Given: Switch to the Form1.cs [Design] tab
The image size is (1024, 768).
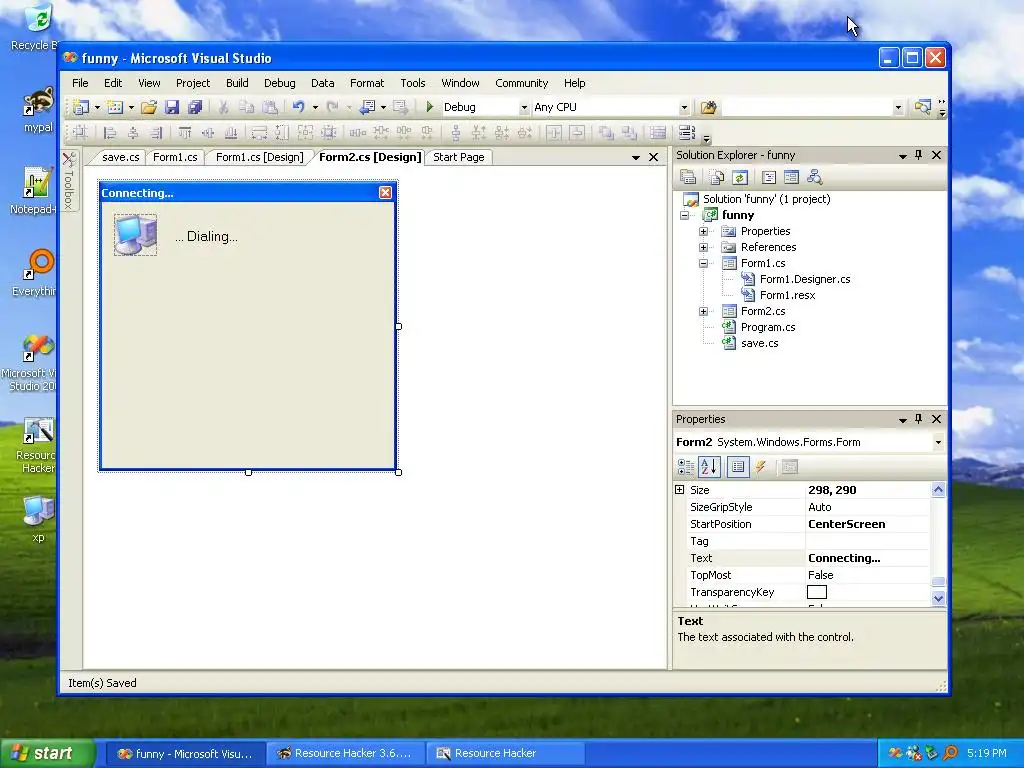Looking at the screenshot, I should [259, 157].
